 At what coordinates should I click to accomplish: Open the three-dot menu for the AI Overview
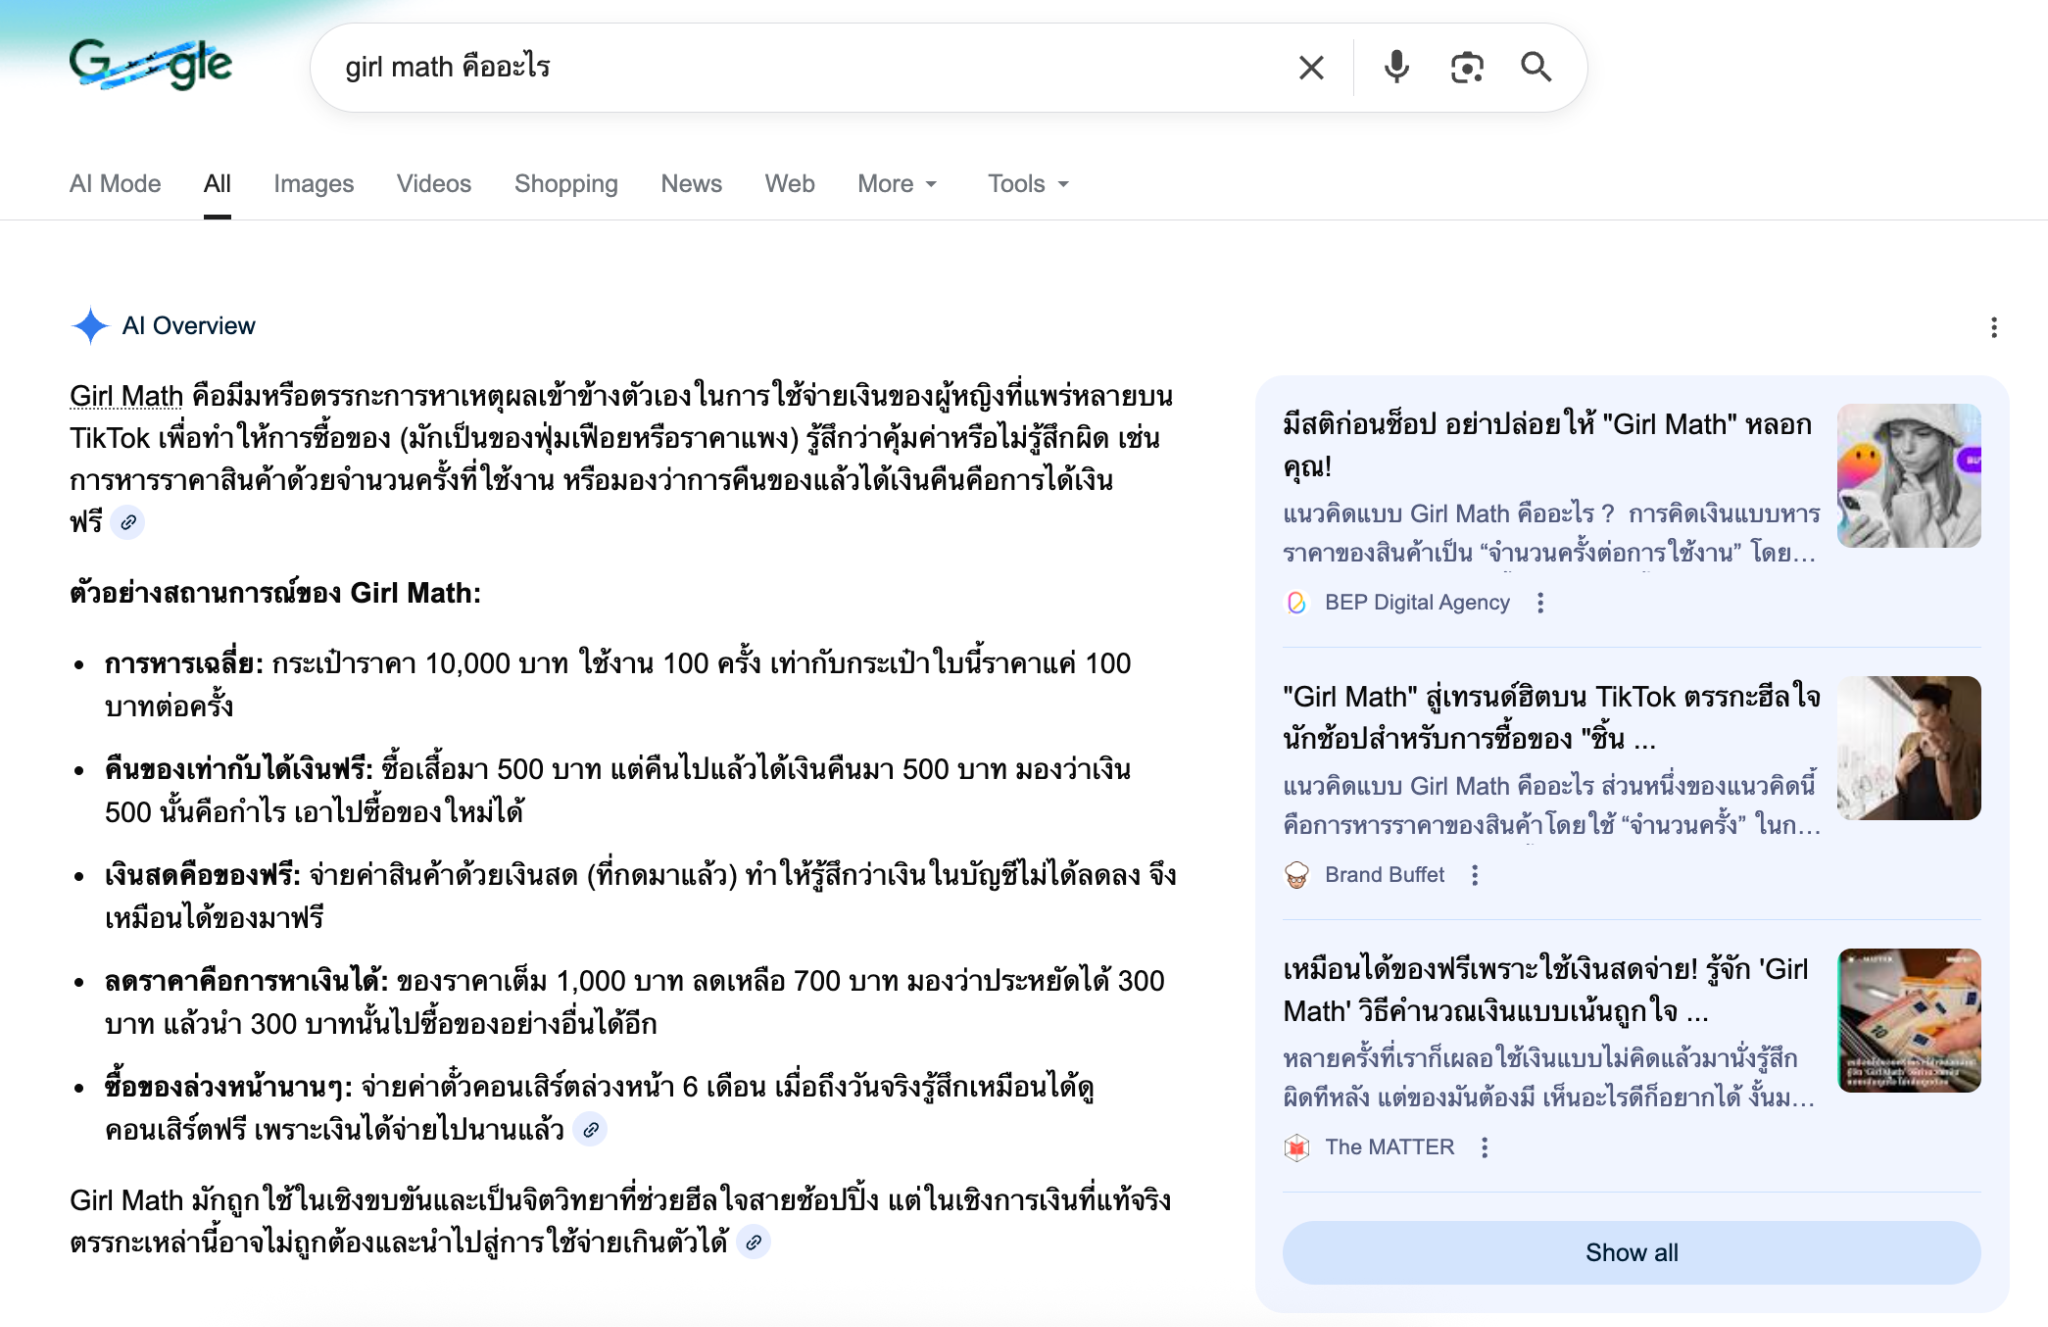[x=1995, y=327]
